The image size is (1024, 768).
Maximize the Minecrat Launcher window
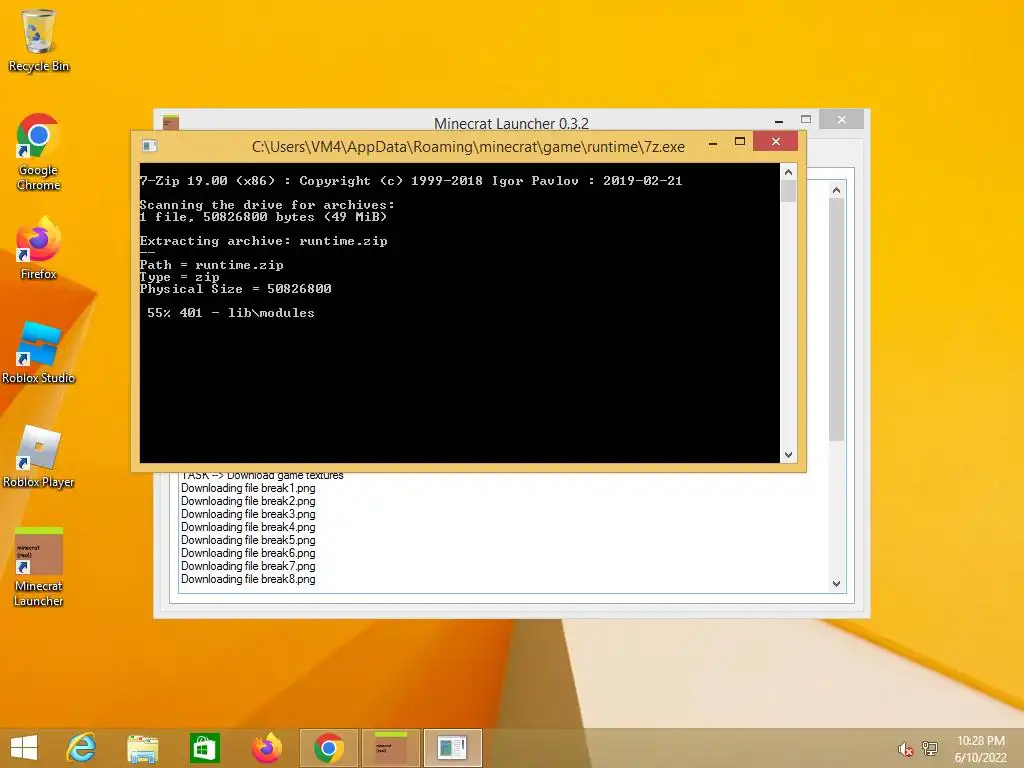806,120
